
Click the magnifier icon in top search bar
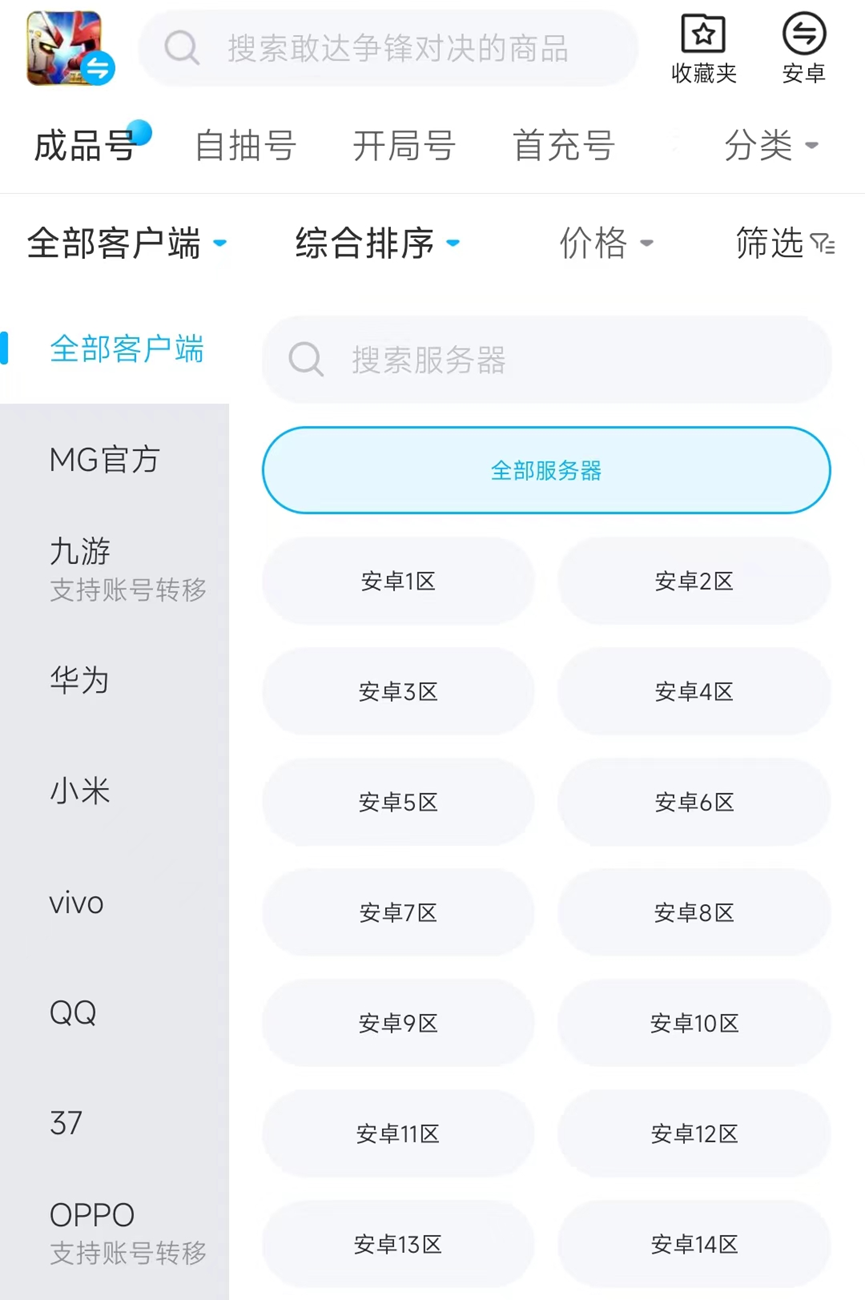click(x=182, y=47)
